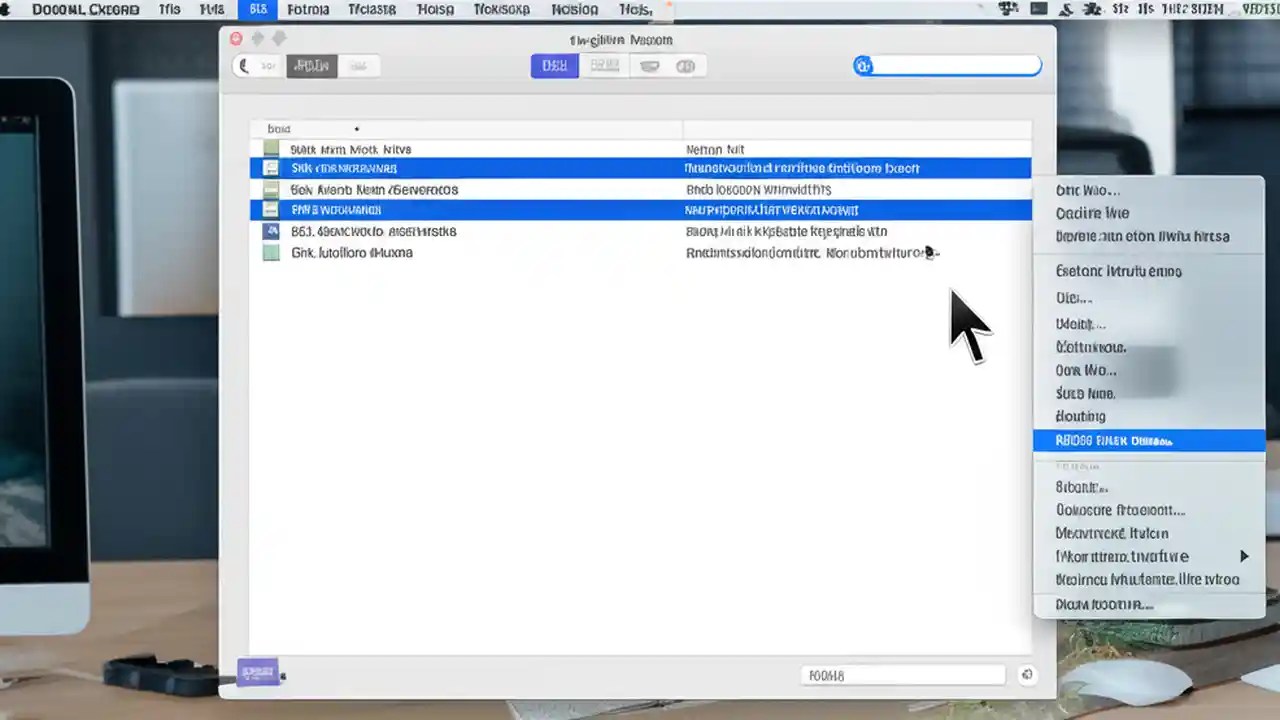Open the File menu in the menu bar
The image size is (1280, 720).
coord(169,9)
